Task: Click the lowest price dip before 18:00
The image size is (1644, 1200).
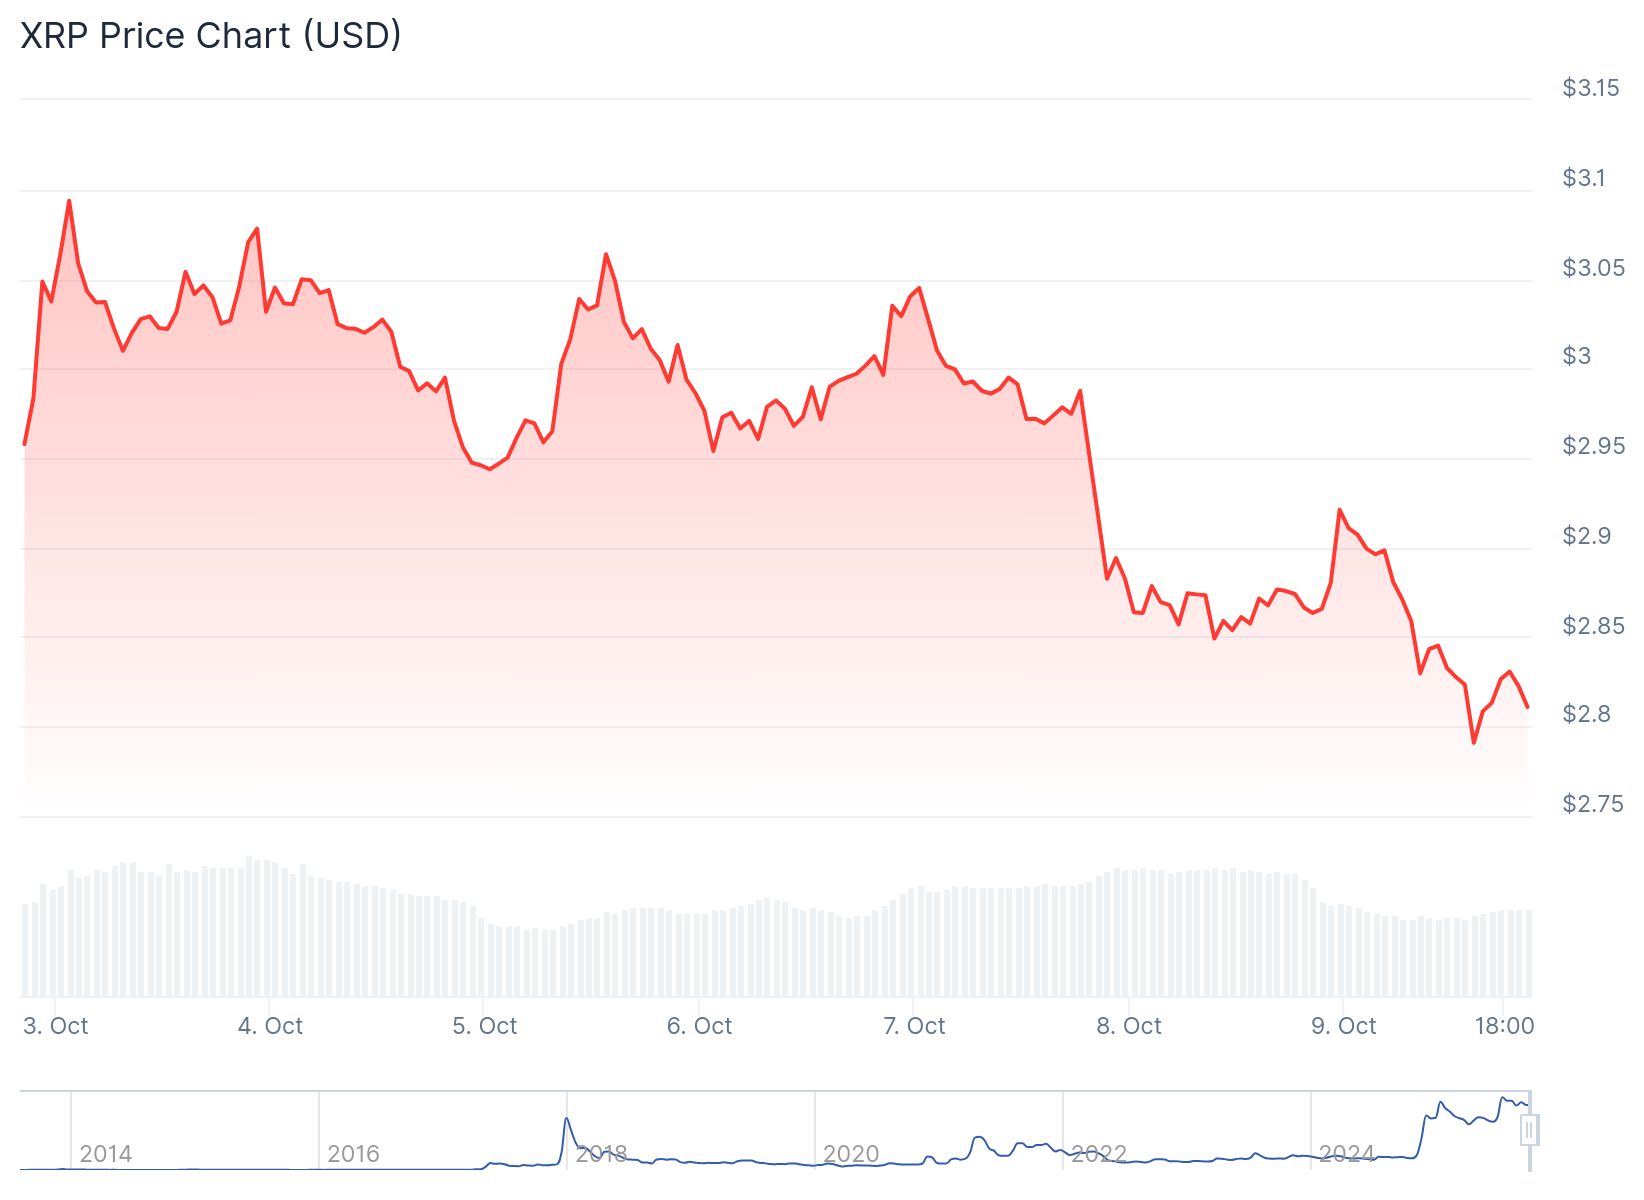Action: pyautogui.click(x=1473, y=742)
